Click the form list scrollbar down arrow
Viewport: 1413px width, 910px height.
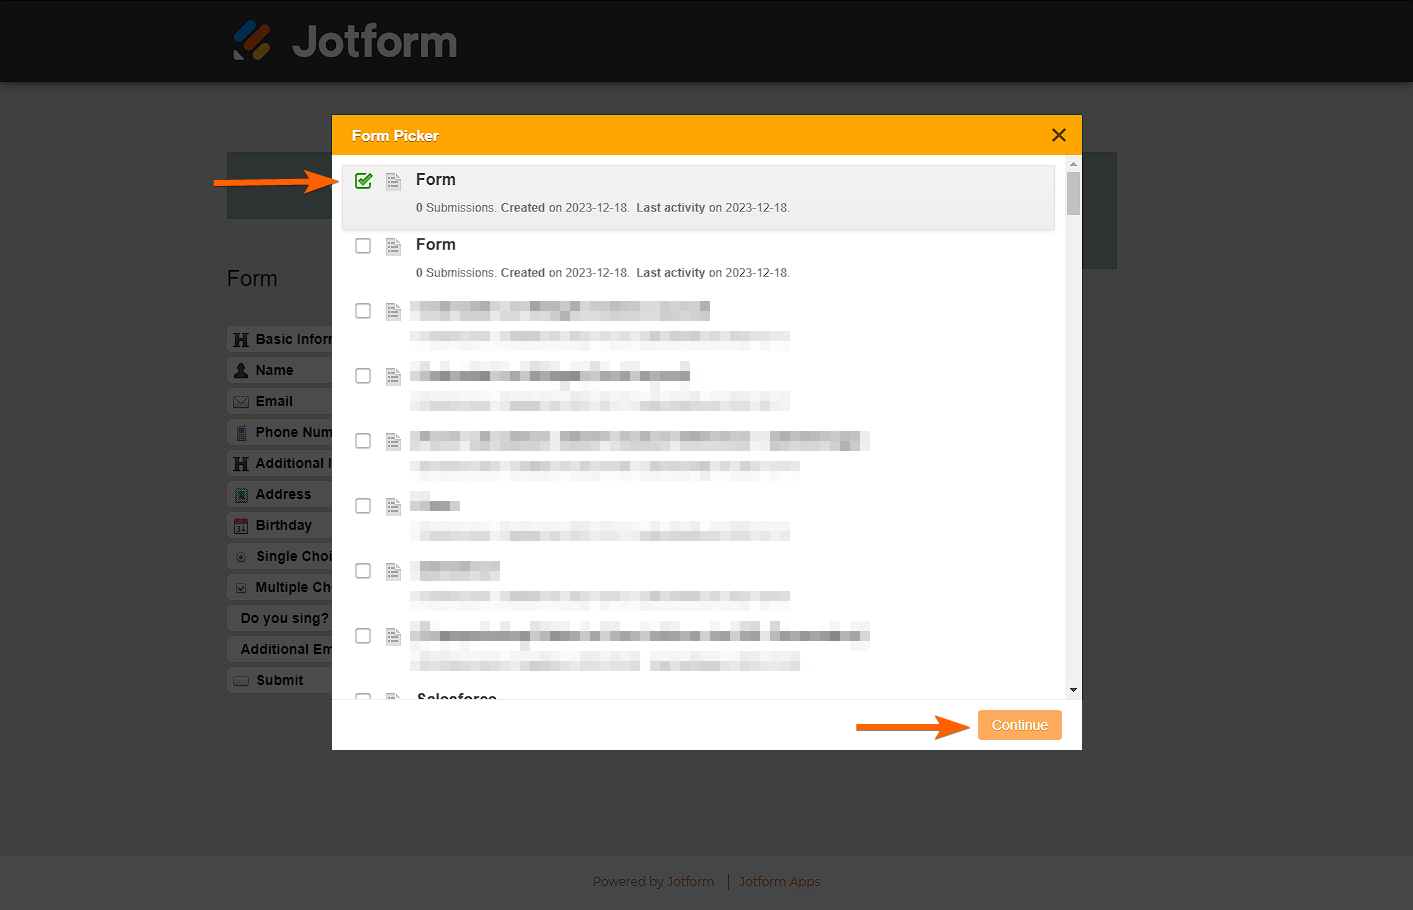tap(1073, 690)
